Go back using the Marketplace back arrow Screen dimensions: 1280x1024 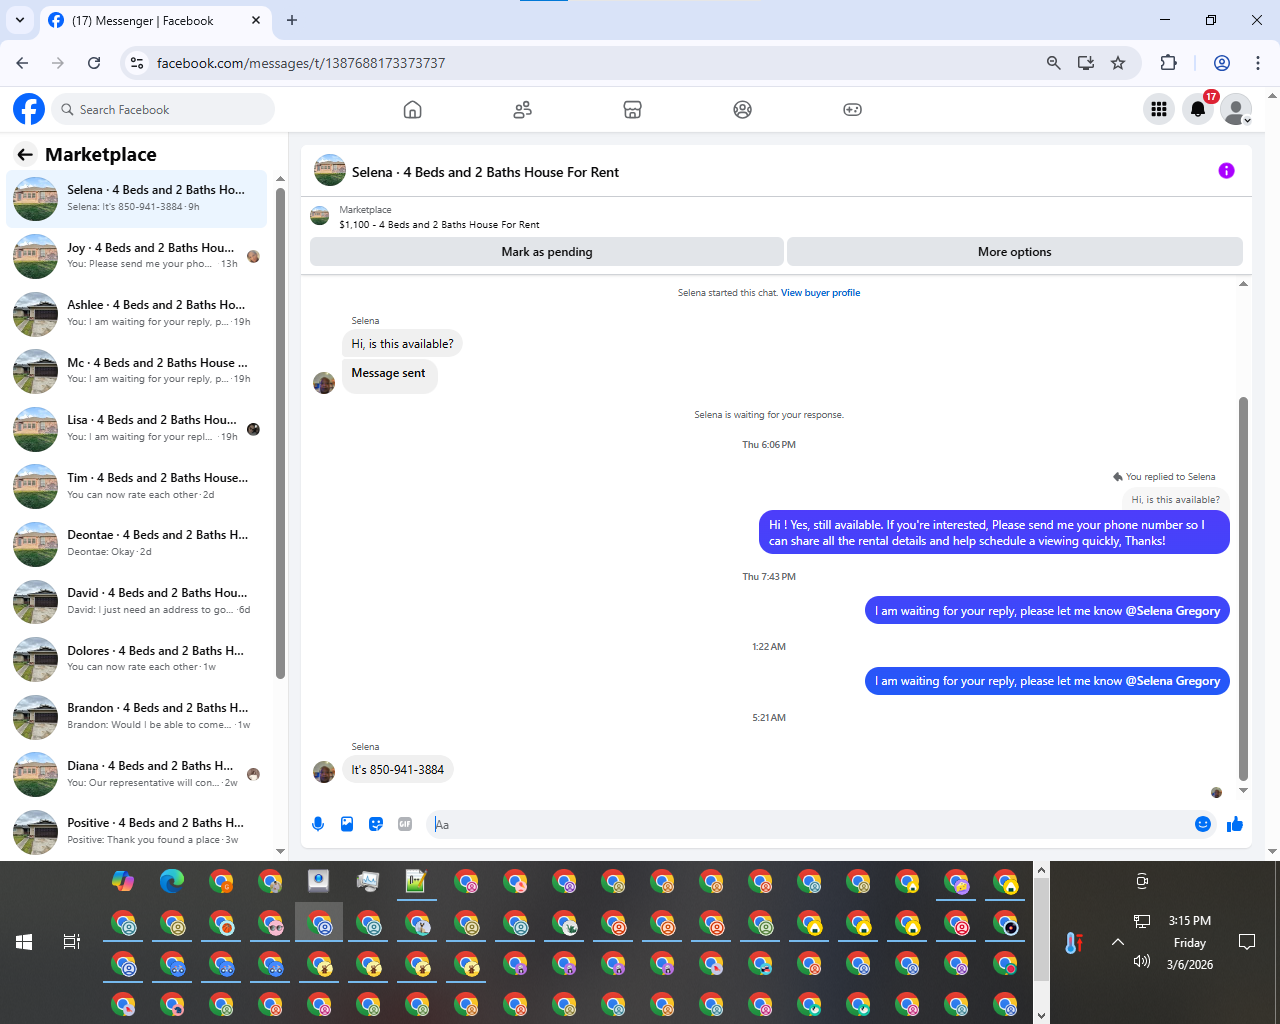click(x=25, y=155)
